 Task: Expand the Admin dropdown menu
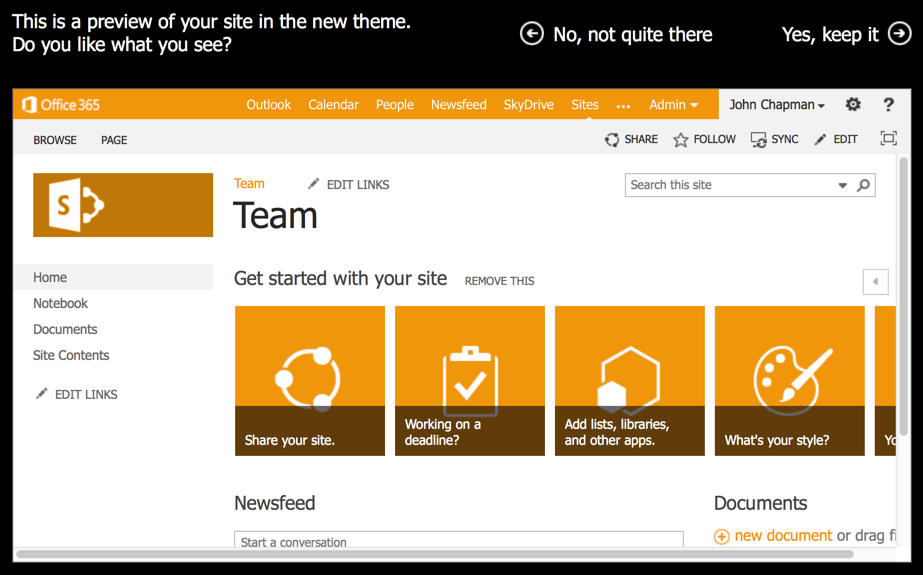[x=673, y=105]
